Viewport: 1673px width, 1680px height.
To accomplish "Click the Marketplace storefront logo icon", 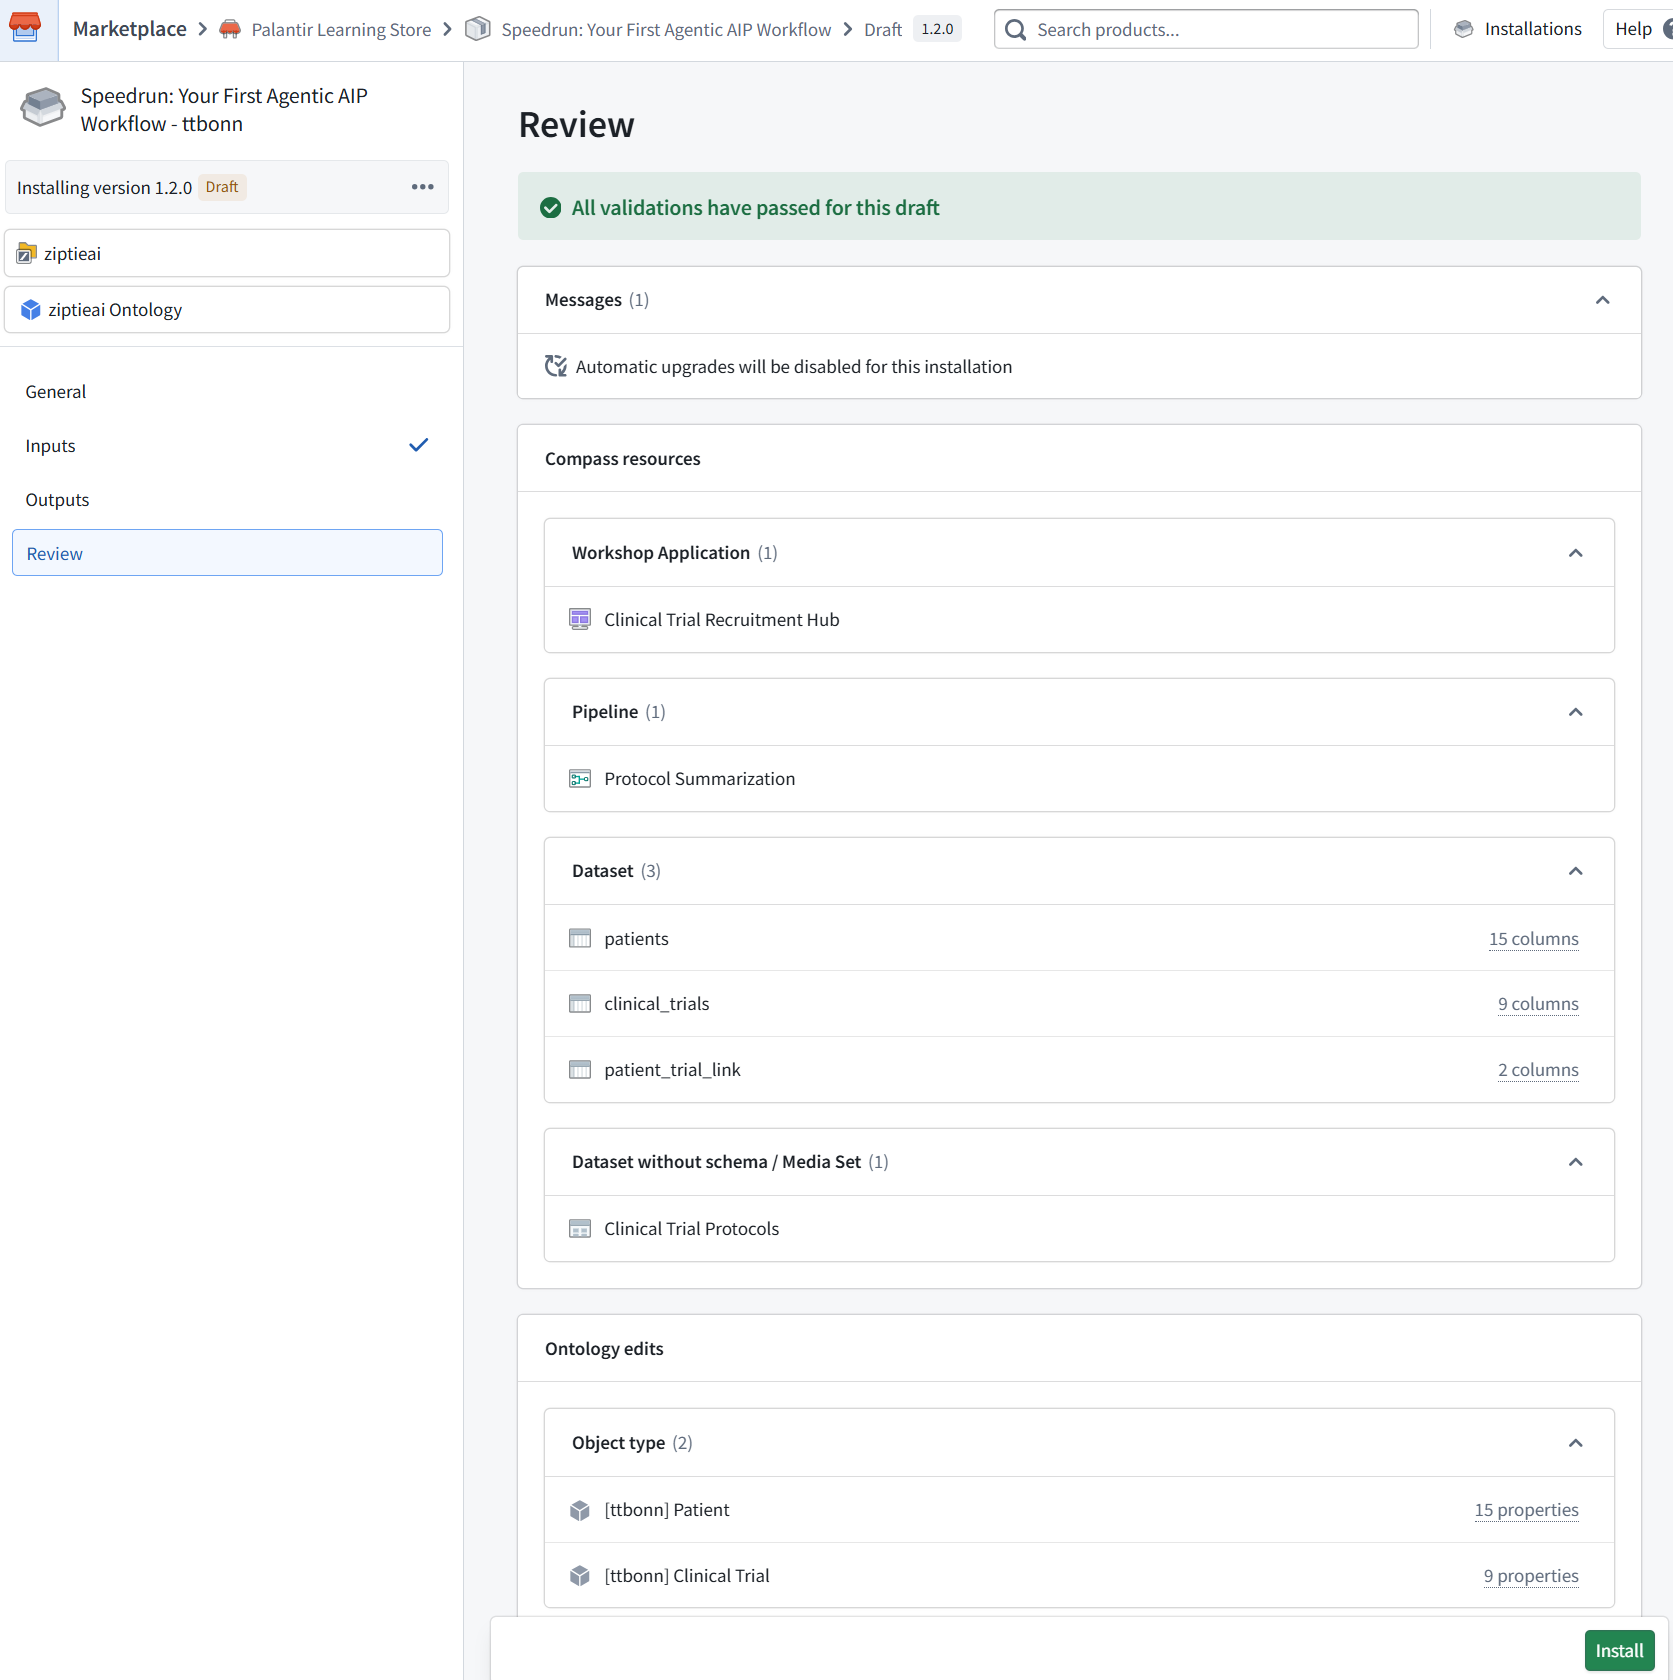I will (x=25, y=29).
